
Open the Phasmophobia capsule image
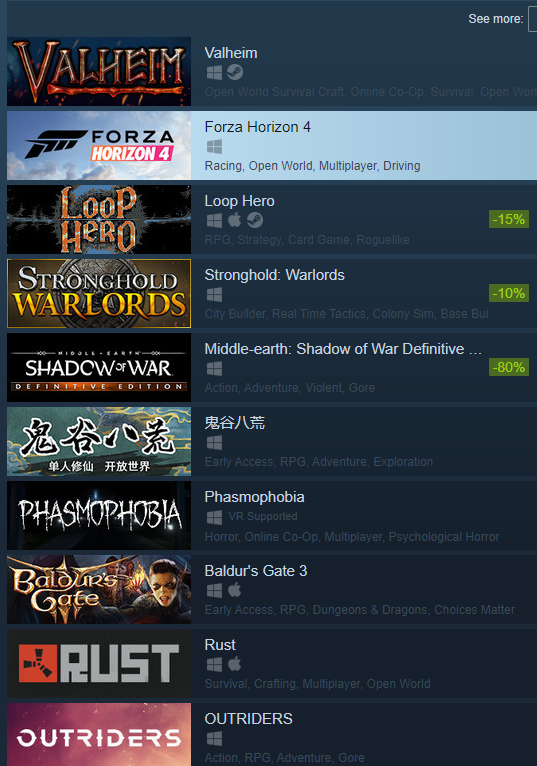pyautogui.click(x=99, y=515)
